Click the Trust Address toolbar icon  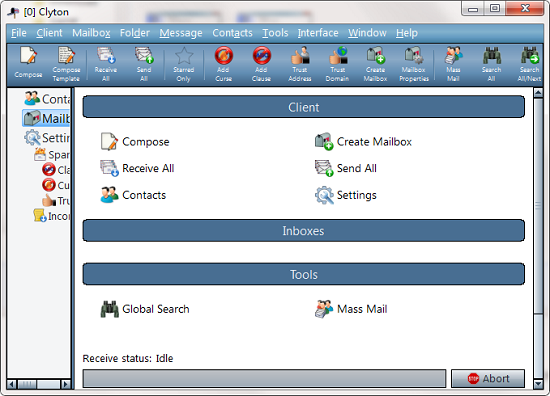[x=300, y=64]
